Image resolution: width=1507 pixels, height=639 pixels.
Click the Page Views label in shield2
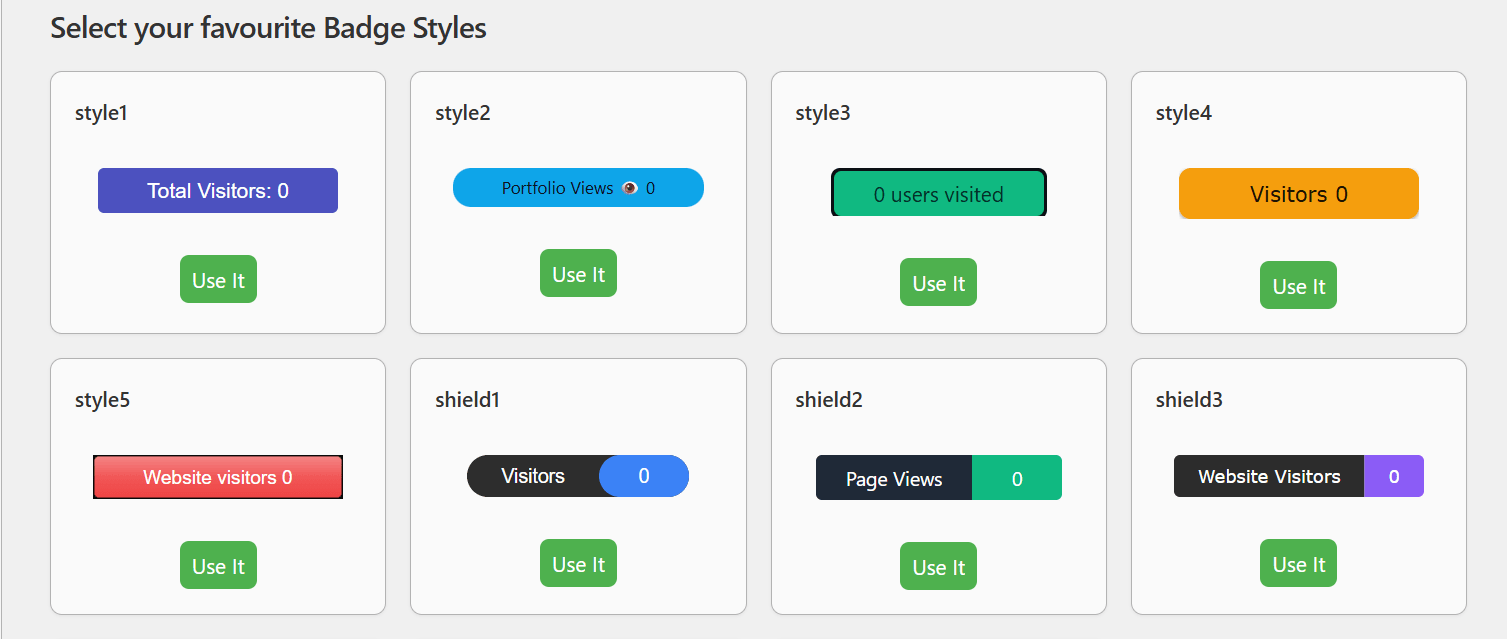894,479
